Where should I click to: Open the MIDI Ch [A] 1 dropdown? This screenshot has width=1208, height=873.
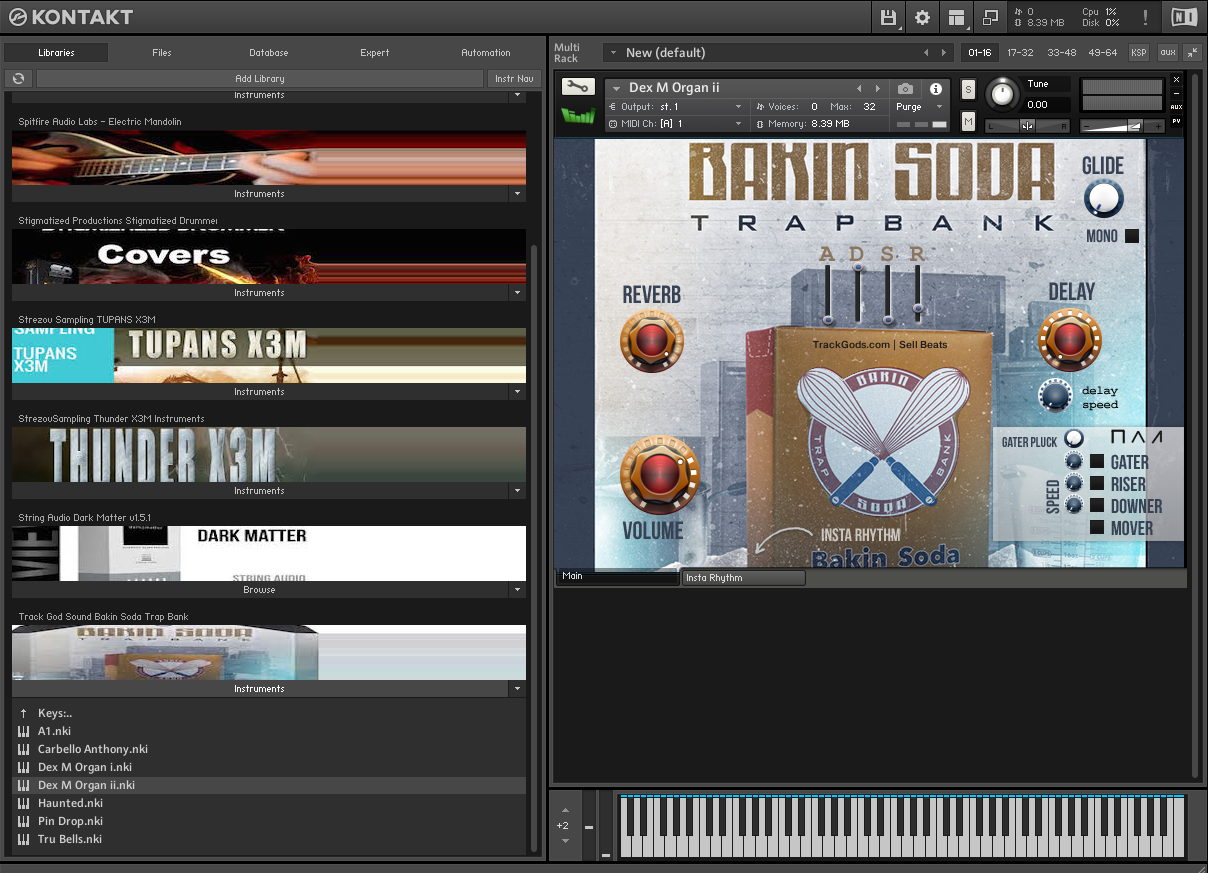(x=676, y=124)
